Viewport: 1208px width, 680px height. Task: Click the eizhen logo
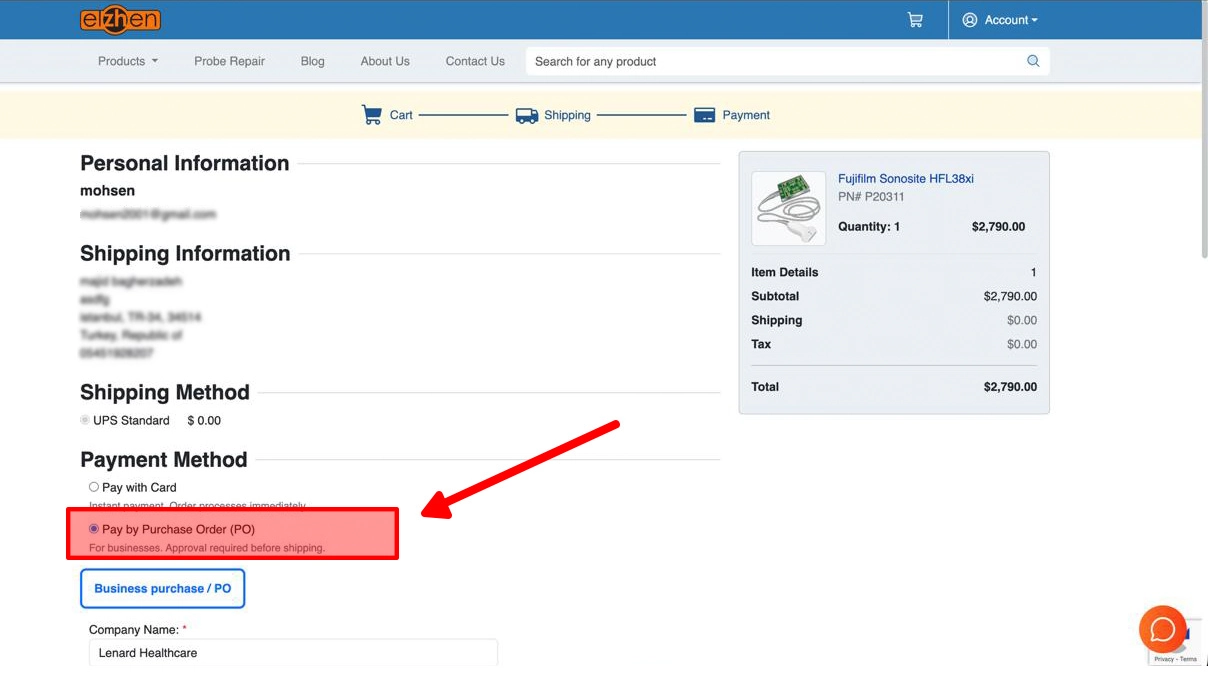click(120, 19)
